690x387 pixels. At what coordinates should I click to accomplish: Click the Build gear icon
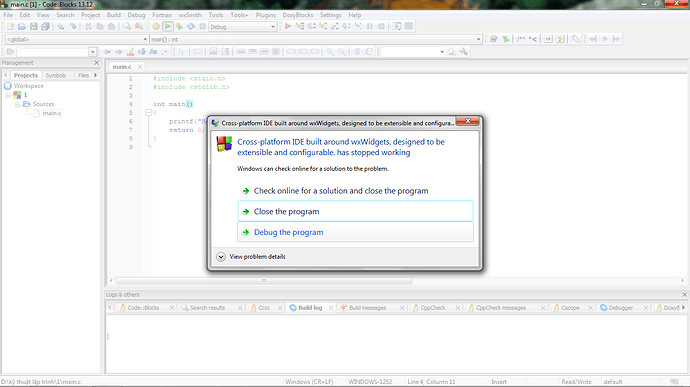point(156,26)
